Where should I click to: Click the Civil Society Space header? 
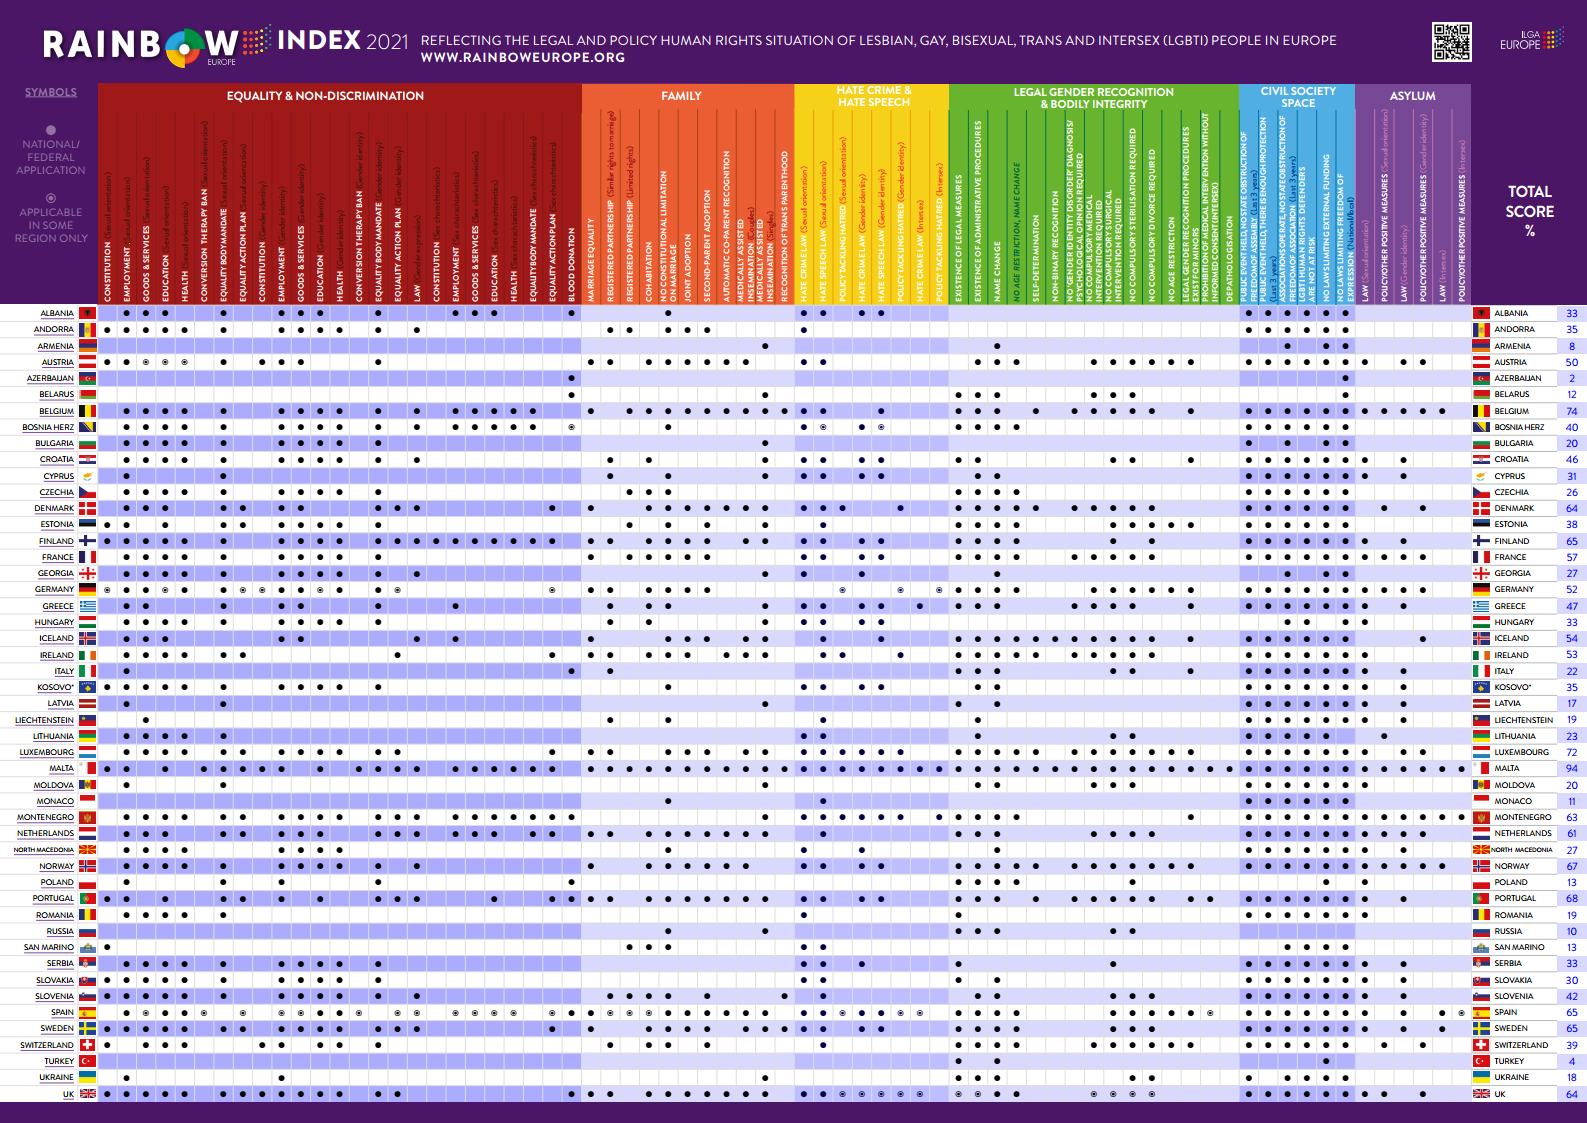click(x=1297, y=97)
